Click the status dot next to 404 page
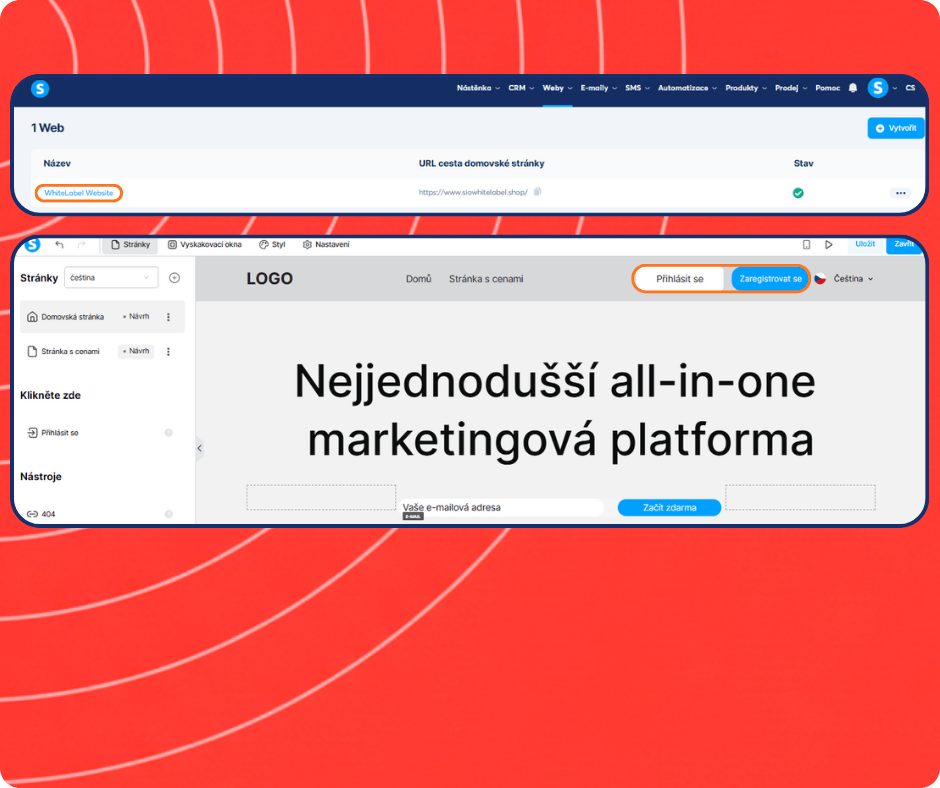Image resolution: width=940 pixels, height=788 pixels. click(168, 514)
